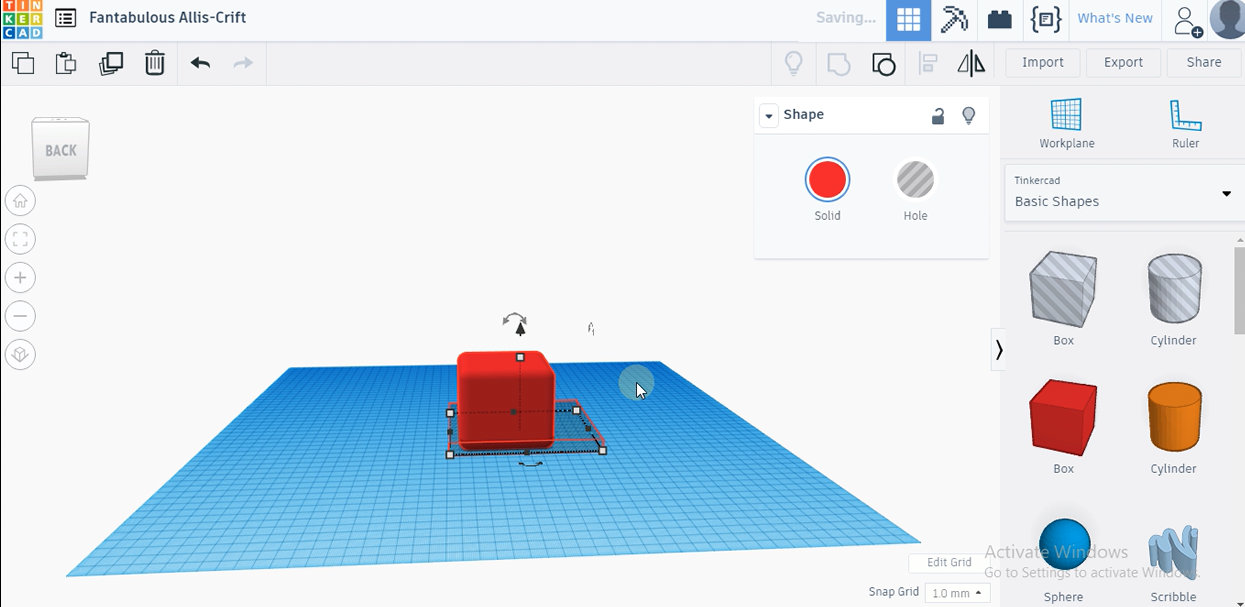Image resolution: width=1245 pixels, height=607 pixels.
Task: Click the Ungroup shapes icon
Action: 883,64
